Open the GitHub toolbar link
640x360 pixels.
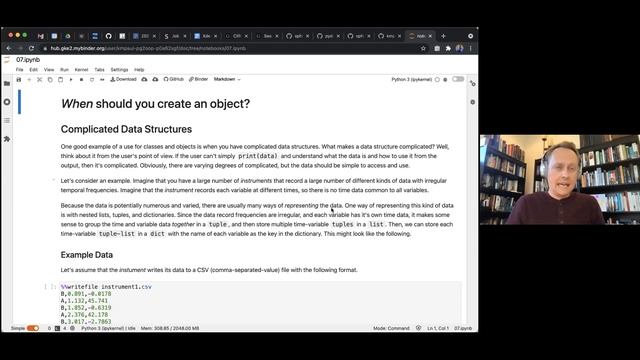[173, 79]
